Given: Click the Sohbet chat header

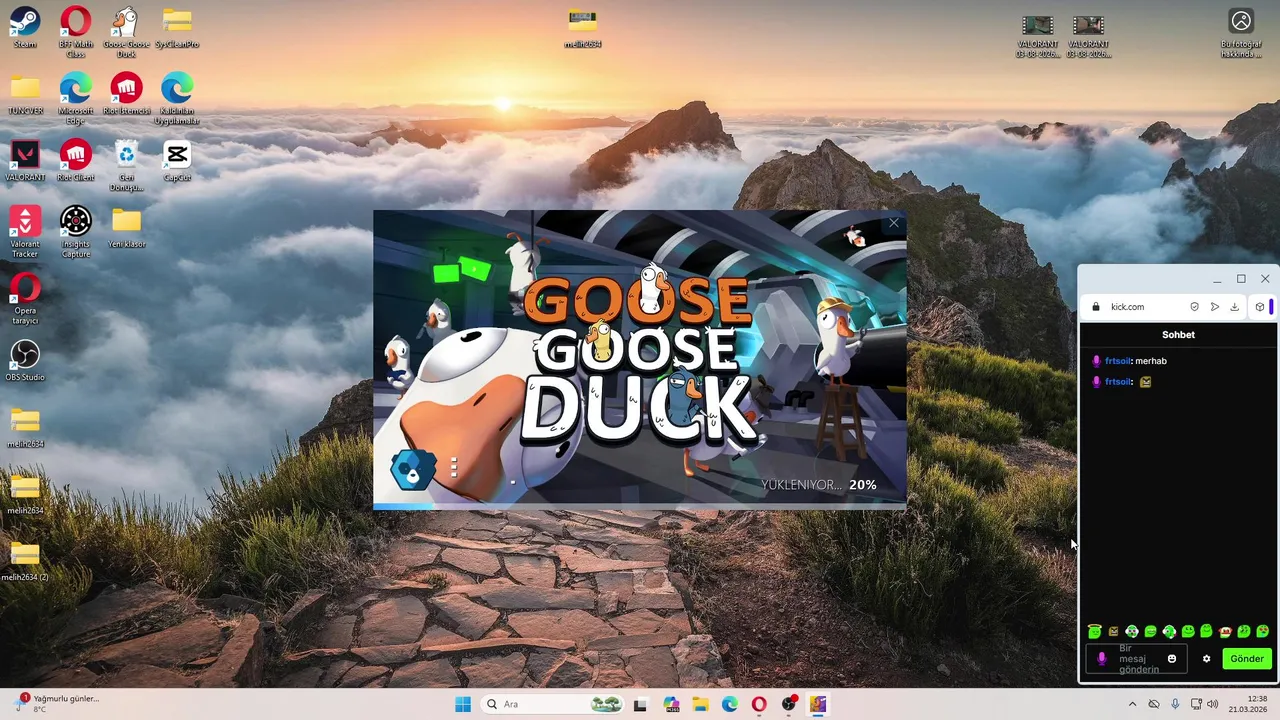Looking at the screenshot, I should tap(1178, 335).
